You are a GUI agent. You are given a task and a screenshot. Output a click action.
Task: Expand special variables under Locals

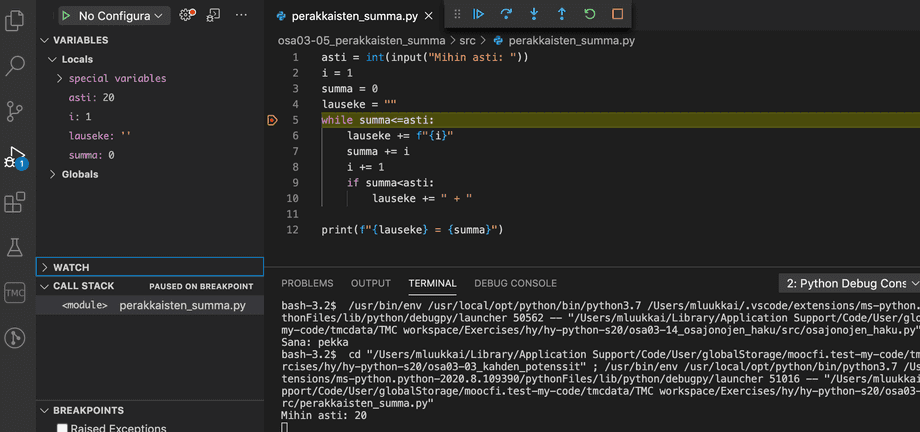coord(117,78)
